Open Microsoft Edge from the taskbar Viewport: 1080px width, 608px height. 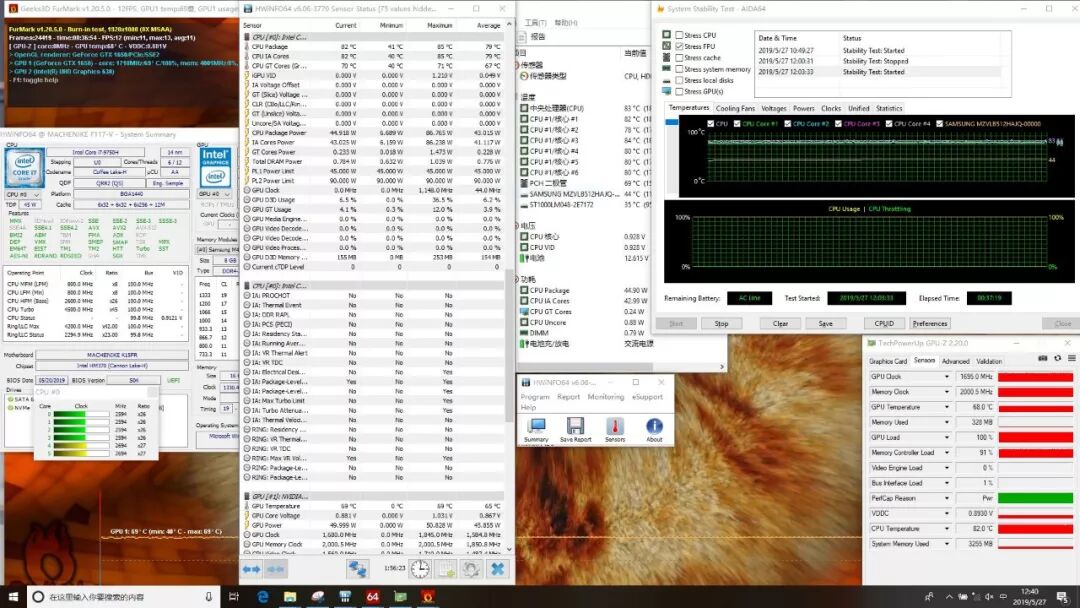pos(262,596)
